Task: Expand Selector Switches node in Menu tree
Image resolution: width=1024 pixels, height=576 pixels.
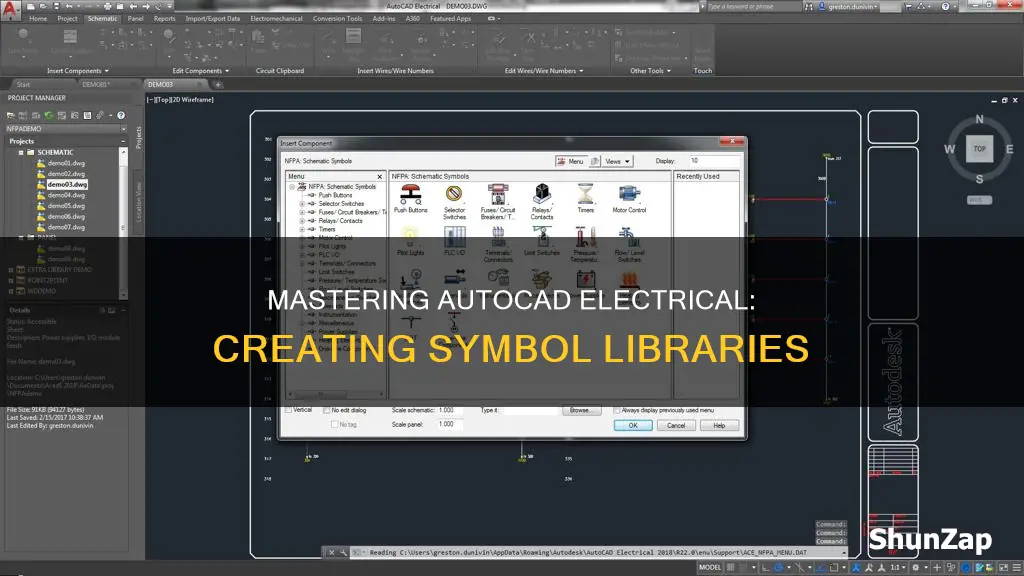Action: tap(302, 204)
